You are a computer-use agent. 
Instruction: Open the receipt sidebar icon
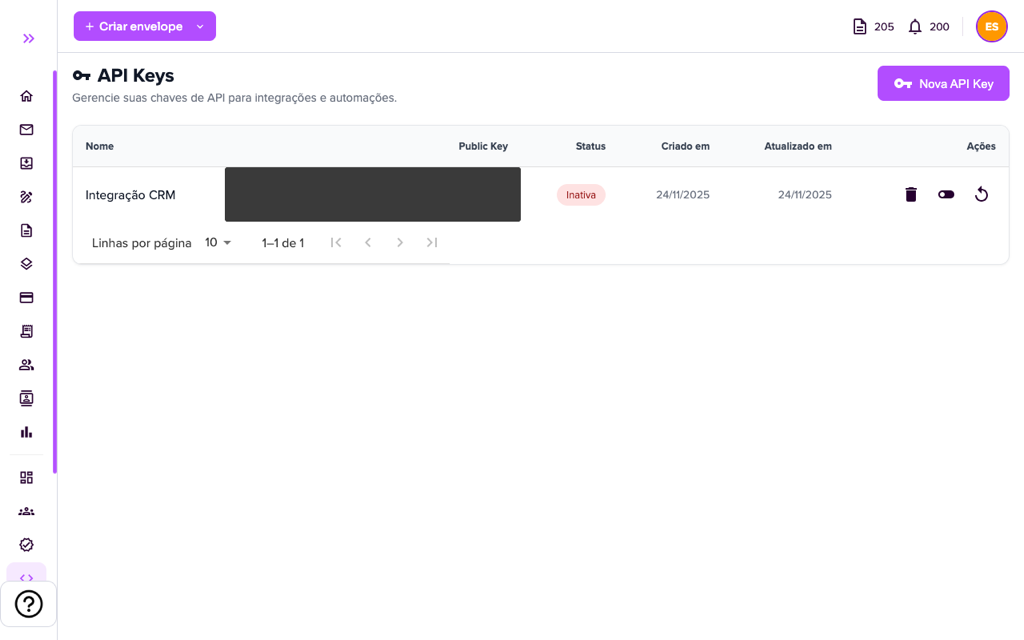click(26, 331)
